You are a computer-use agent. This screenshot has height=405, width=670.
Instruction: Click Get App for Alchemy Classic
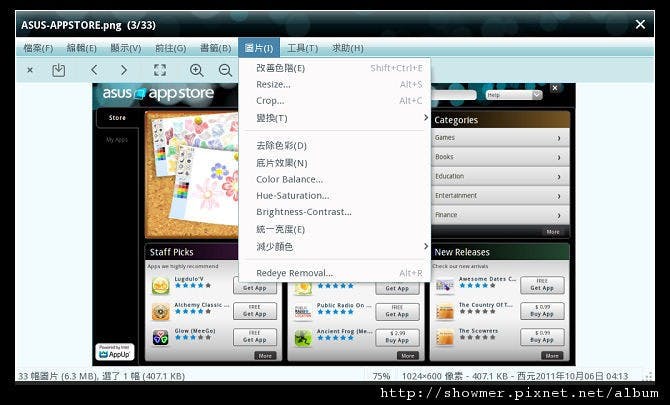tap(255, 311)
